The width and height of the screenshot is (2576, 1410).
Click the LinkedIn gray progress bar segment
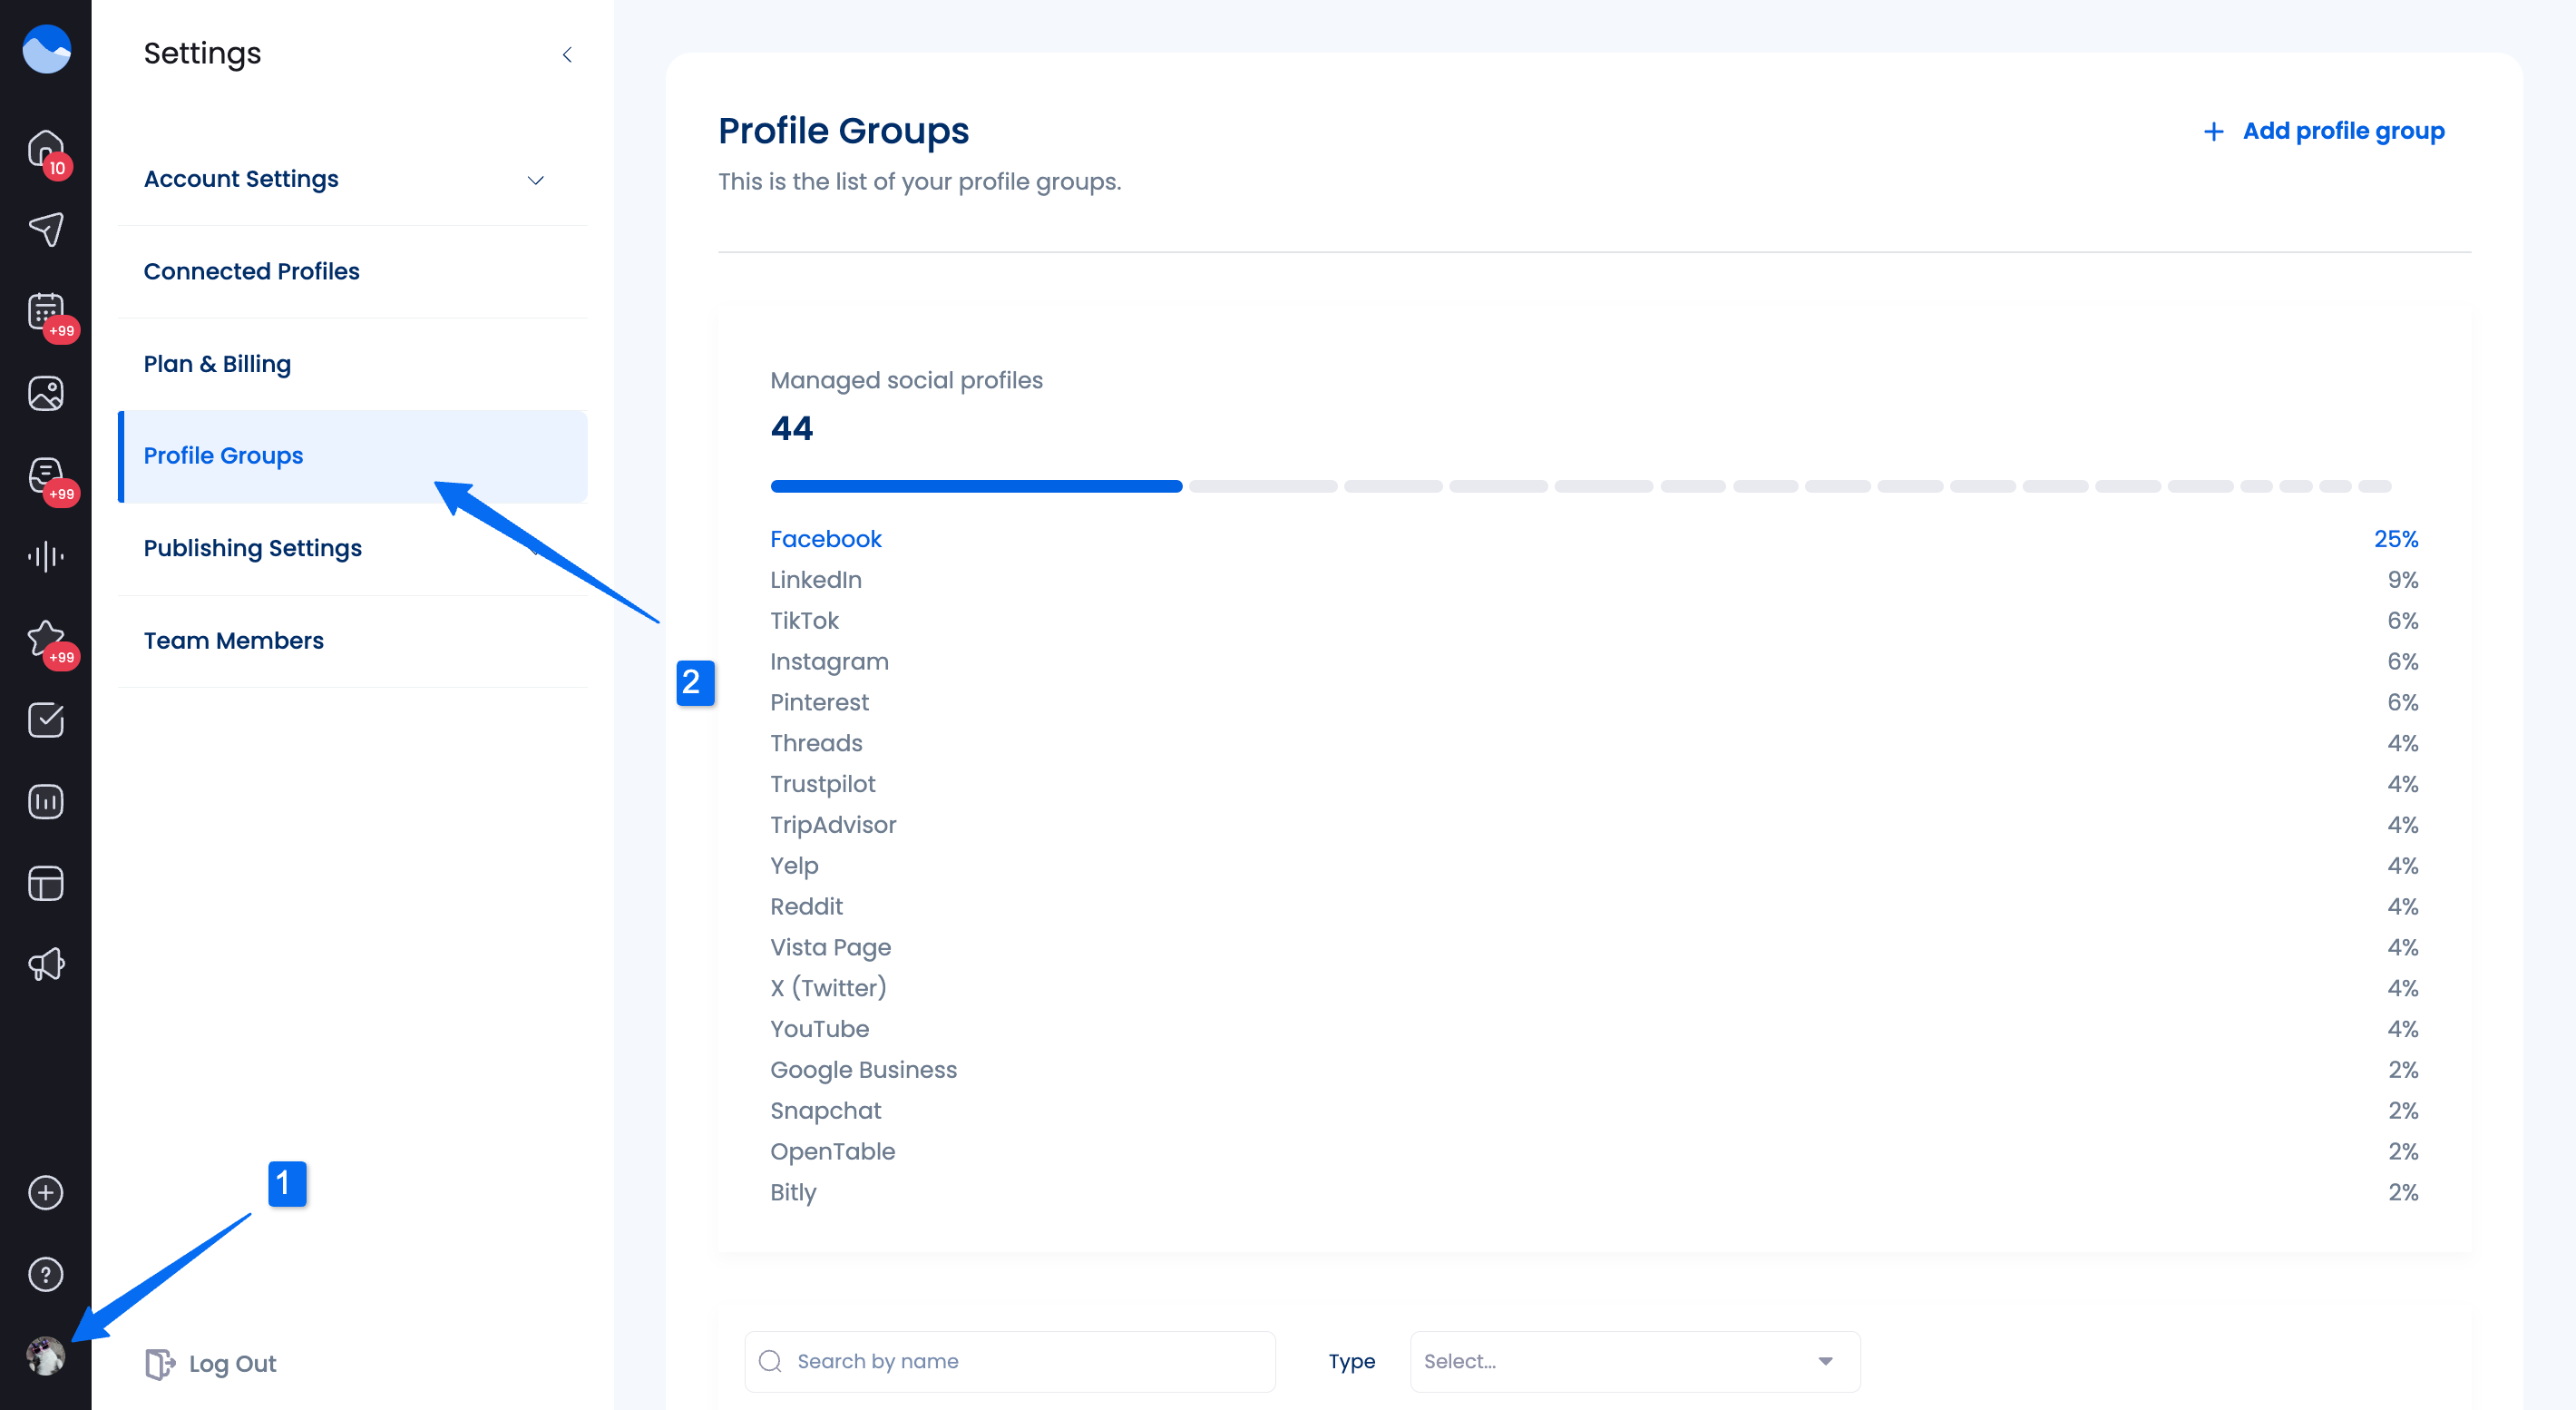[1263, 487]
